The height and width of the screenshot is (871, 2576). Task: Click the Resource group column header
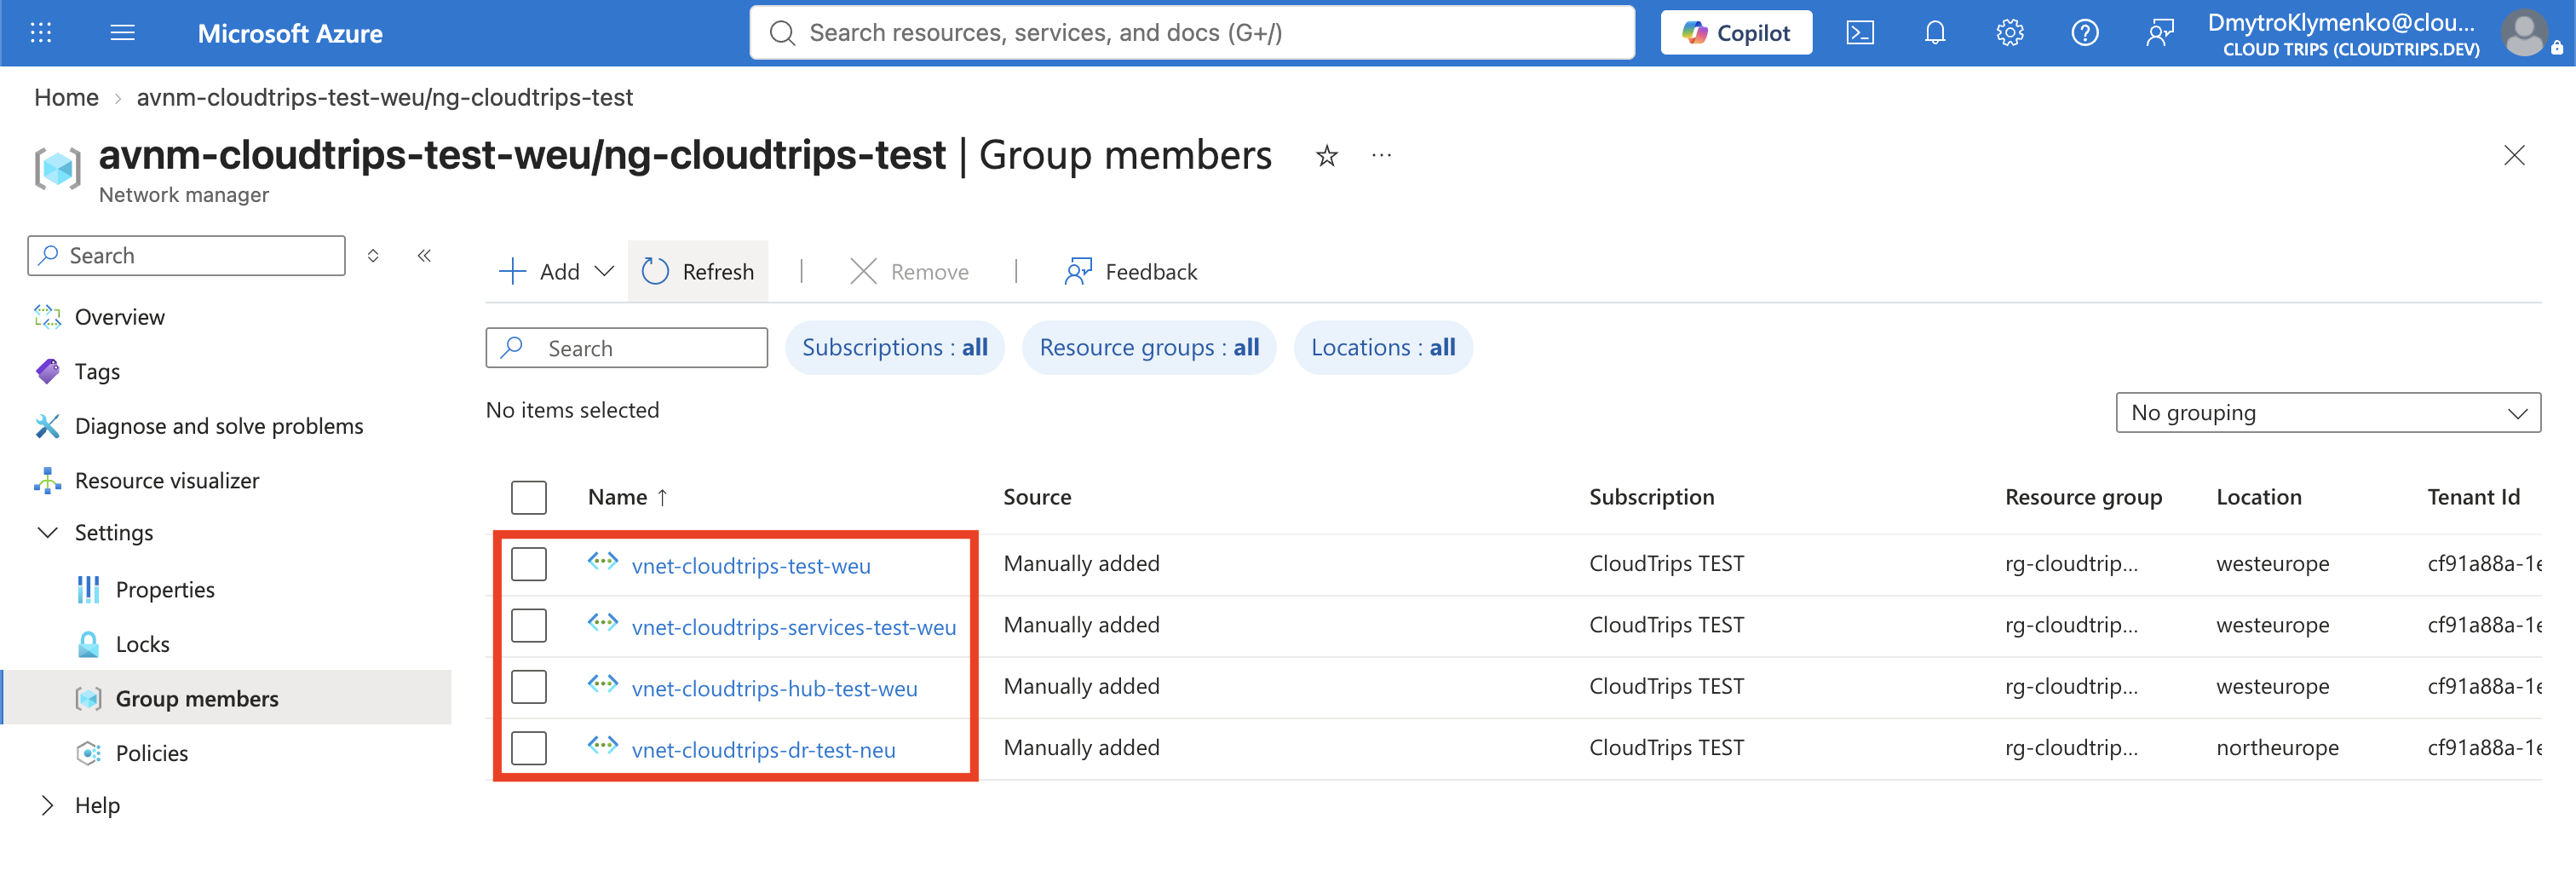[2083, 497]
